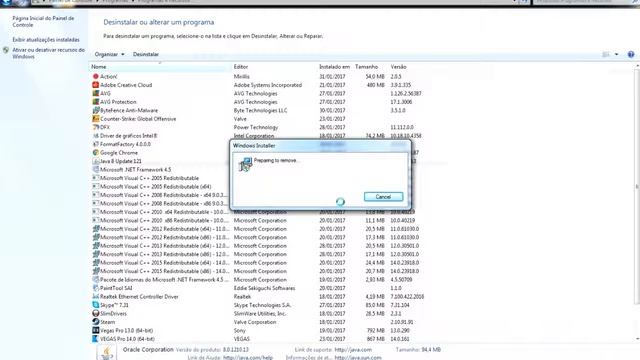Click Eddie Sekiguchi Softwares editor cell
Image resolution: width=640 pixels, height=360 pixels.
coord(264,288)
